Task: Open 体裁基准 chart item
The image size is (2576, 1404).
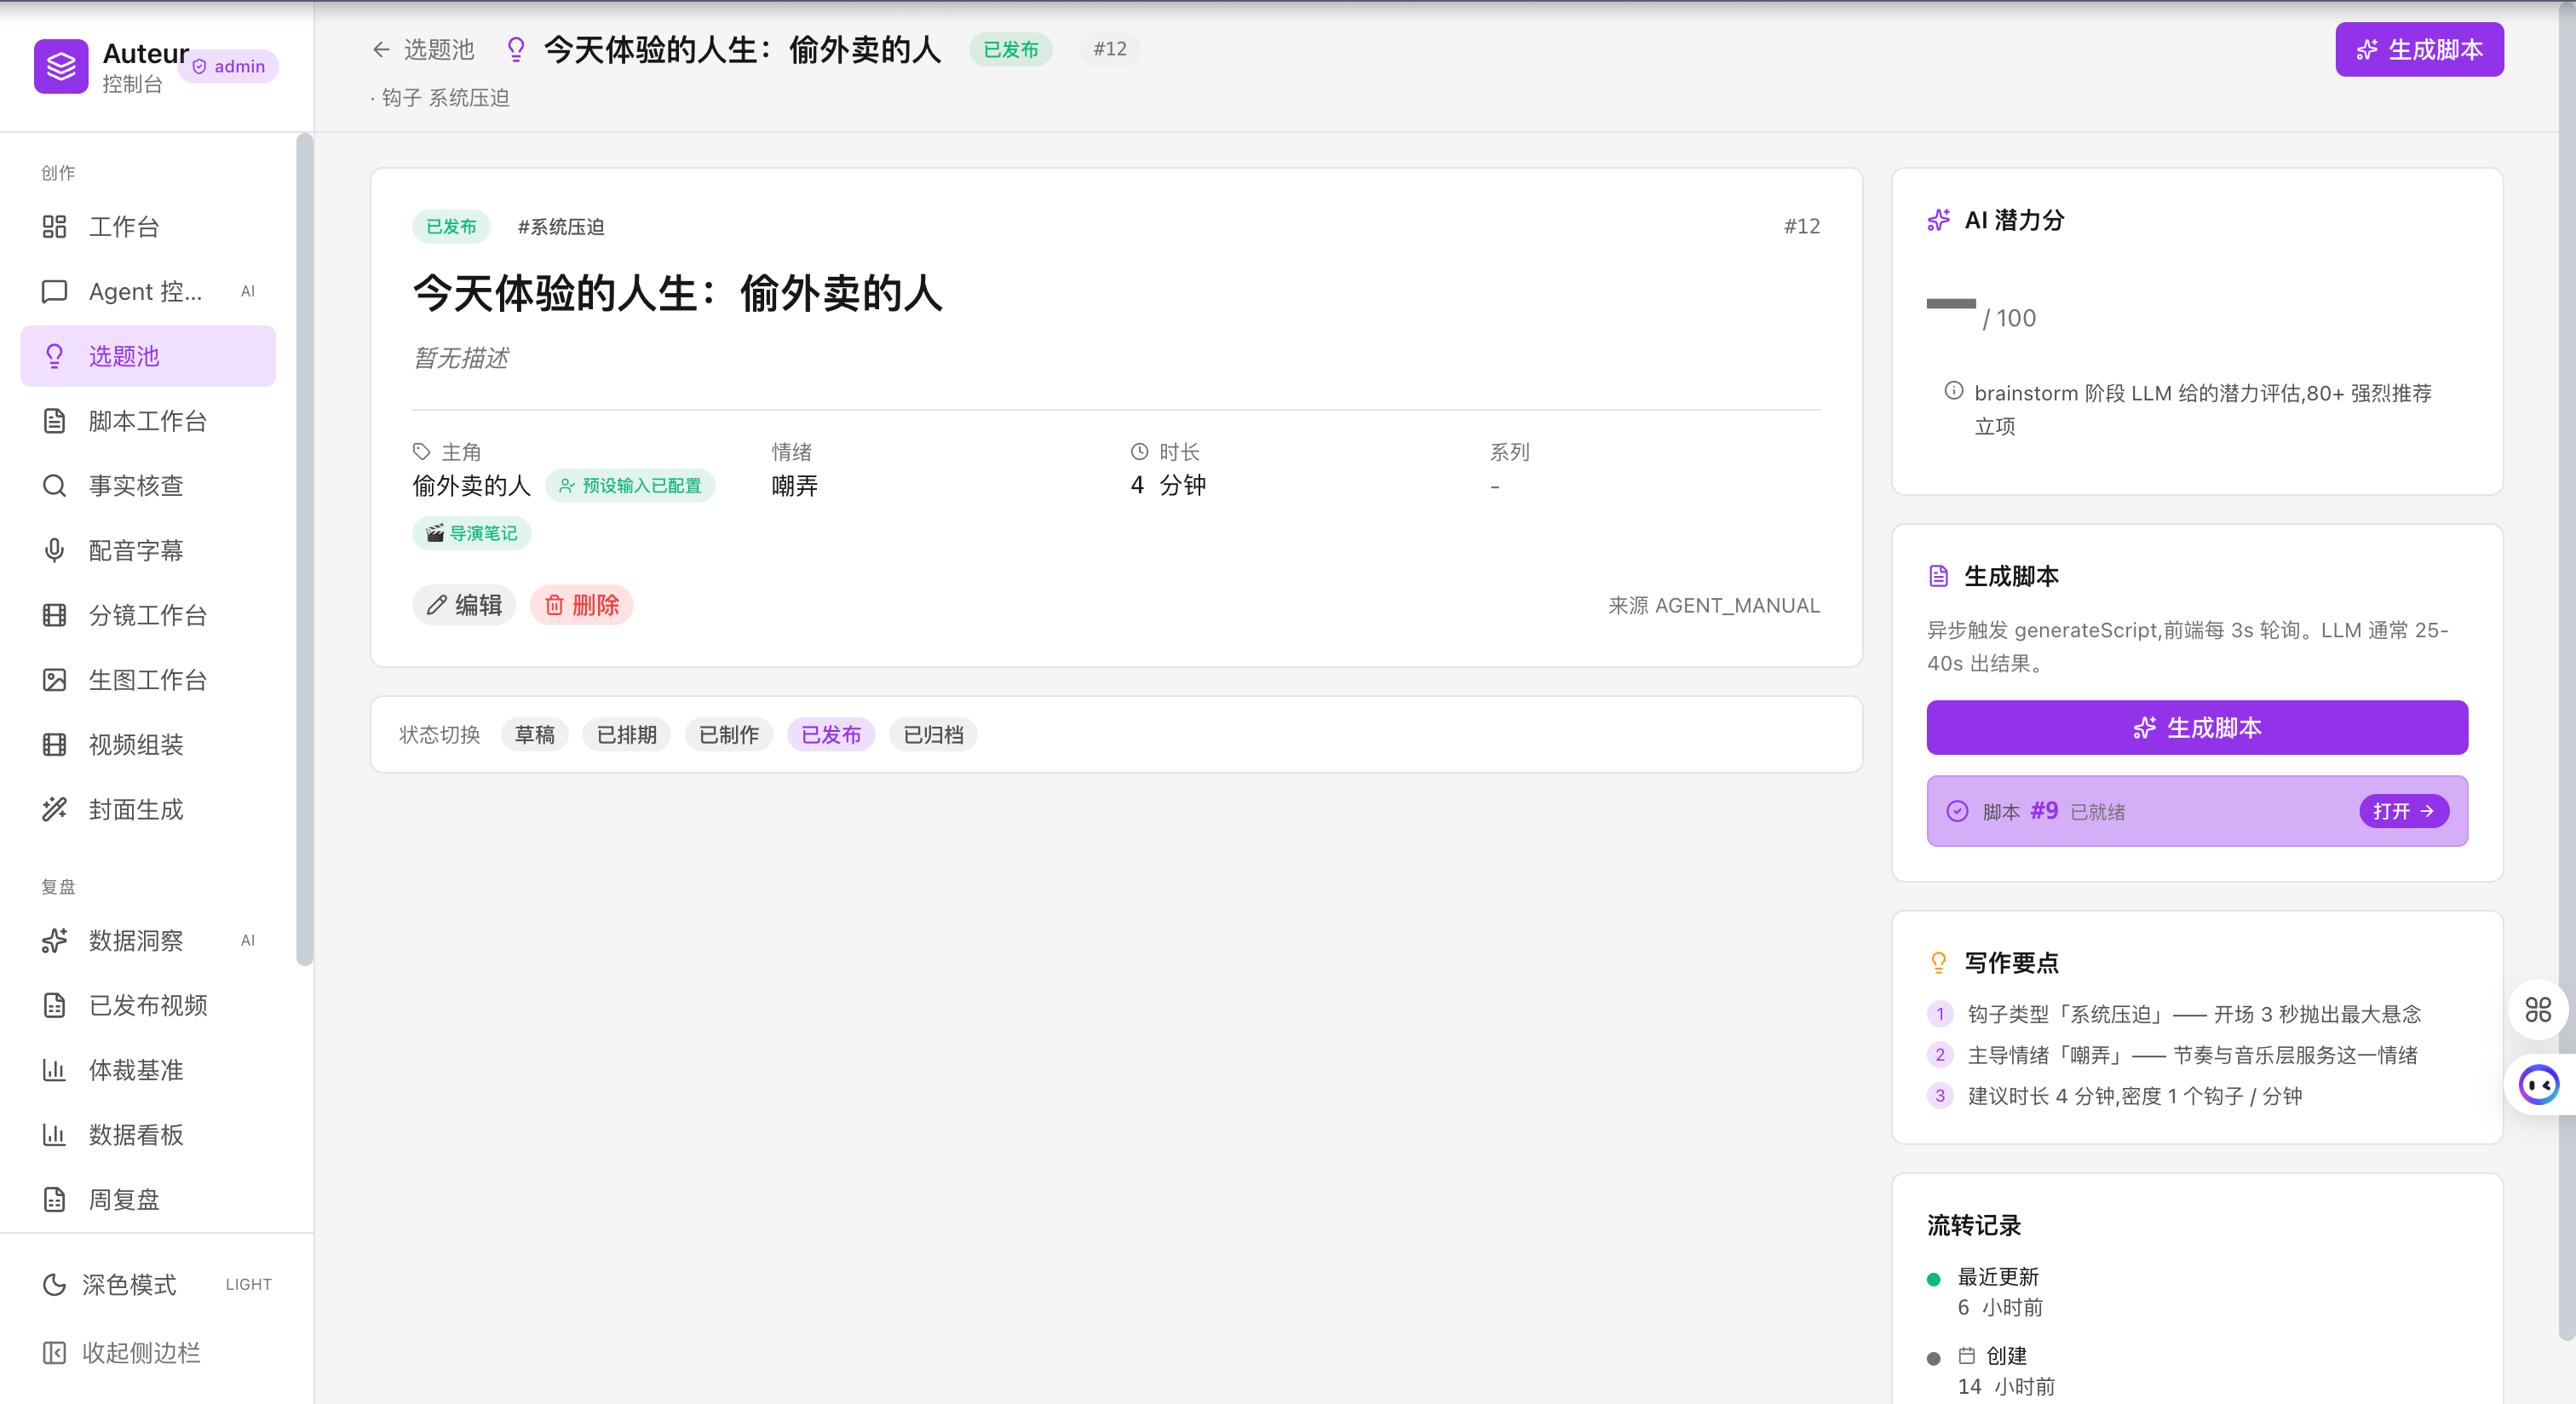Action: tap(148, 1070)
